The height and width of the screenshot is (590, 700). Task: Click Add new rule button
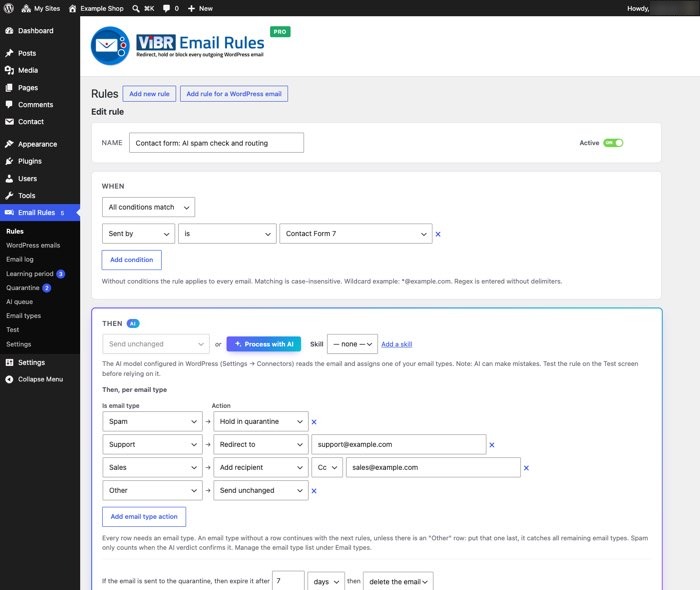tap(149, 94)
